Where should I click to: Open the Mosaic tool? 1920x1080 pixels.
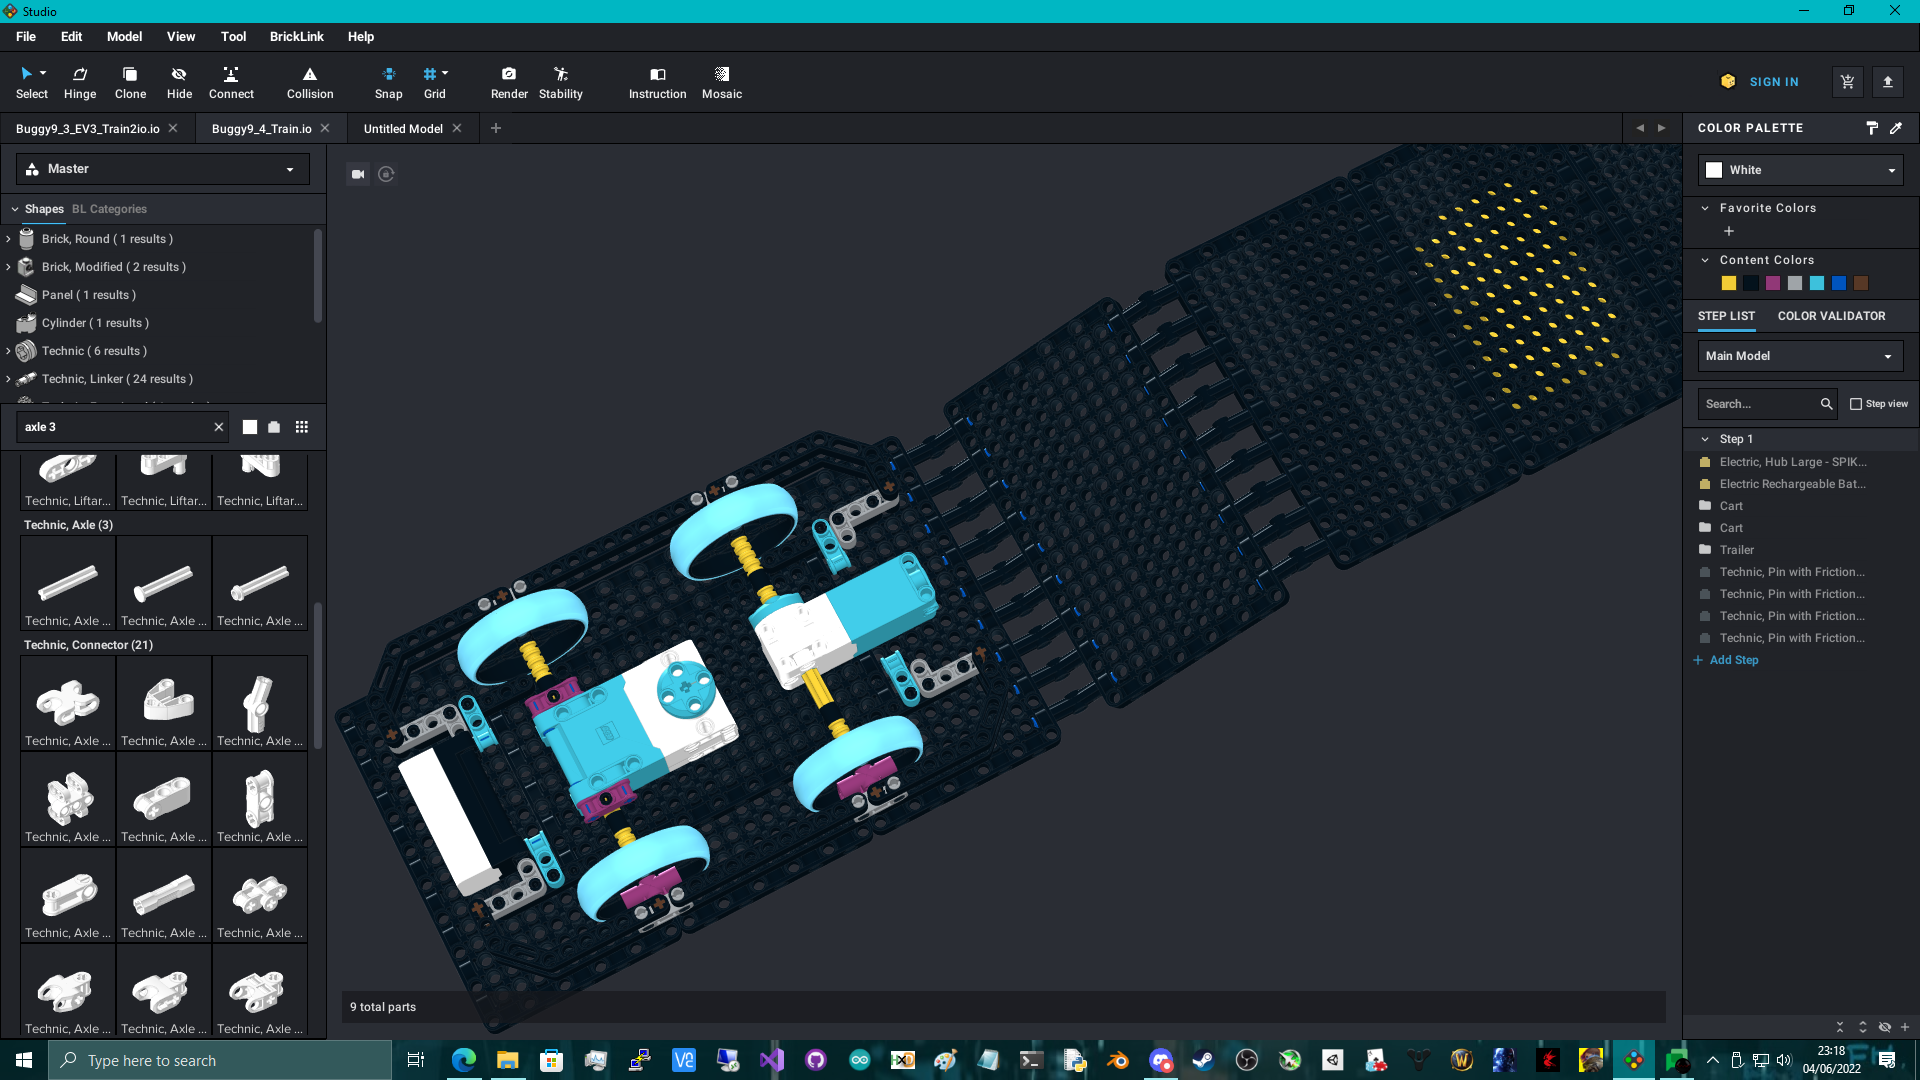point(721,82)
